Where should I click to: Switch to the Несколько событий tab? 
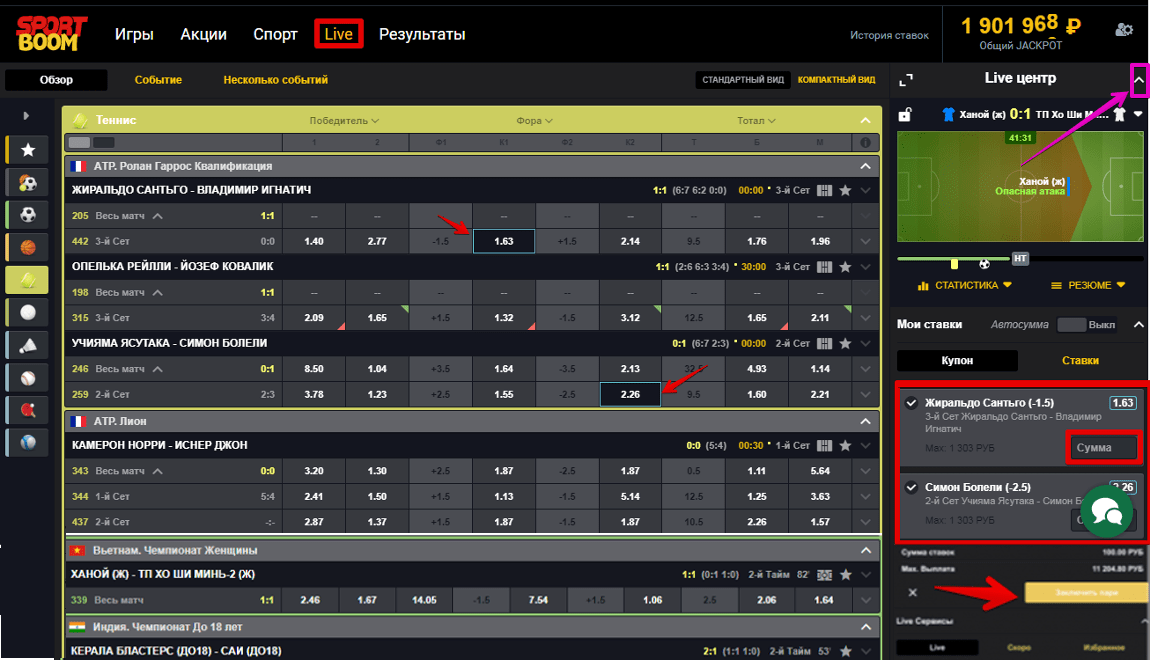pyautogui.click(x=276, y=79)
